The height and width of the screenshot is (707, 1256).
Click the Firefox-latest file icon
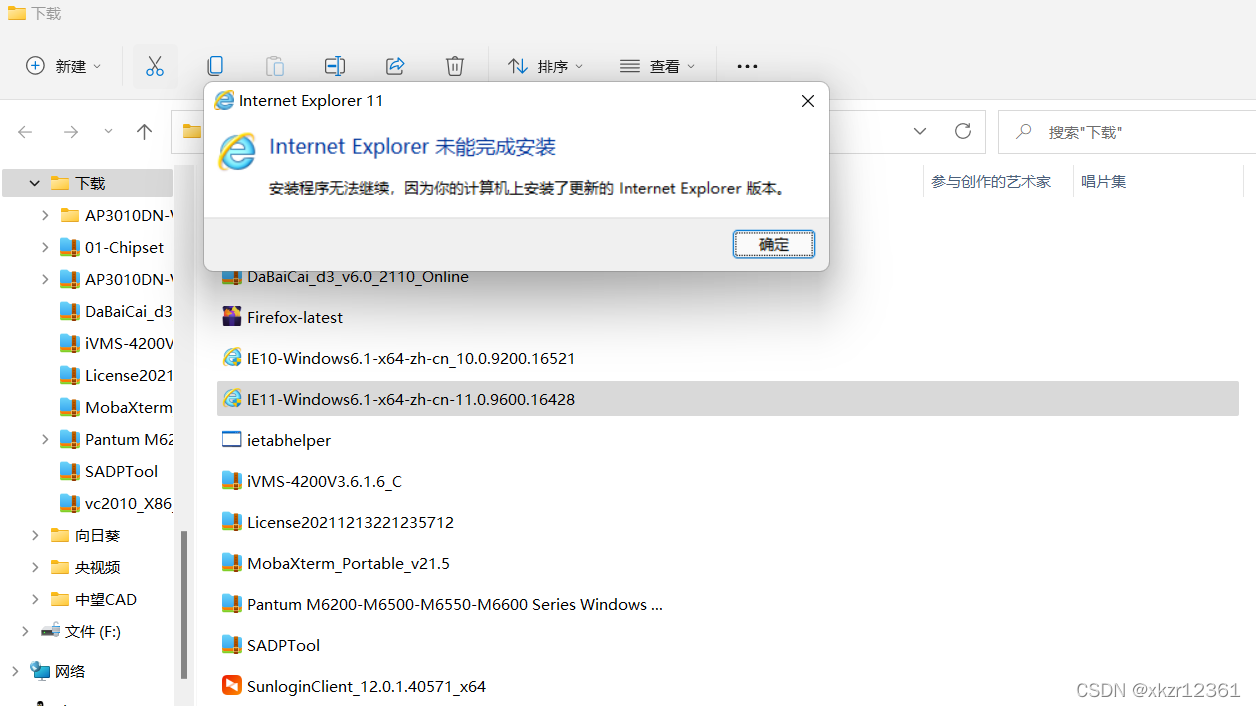point(232,317)
